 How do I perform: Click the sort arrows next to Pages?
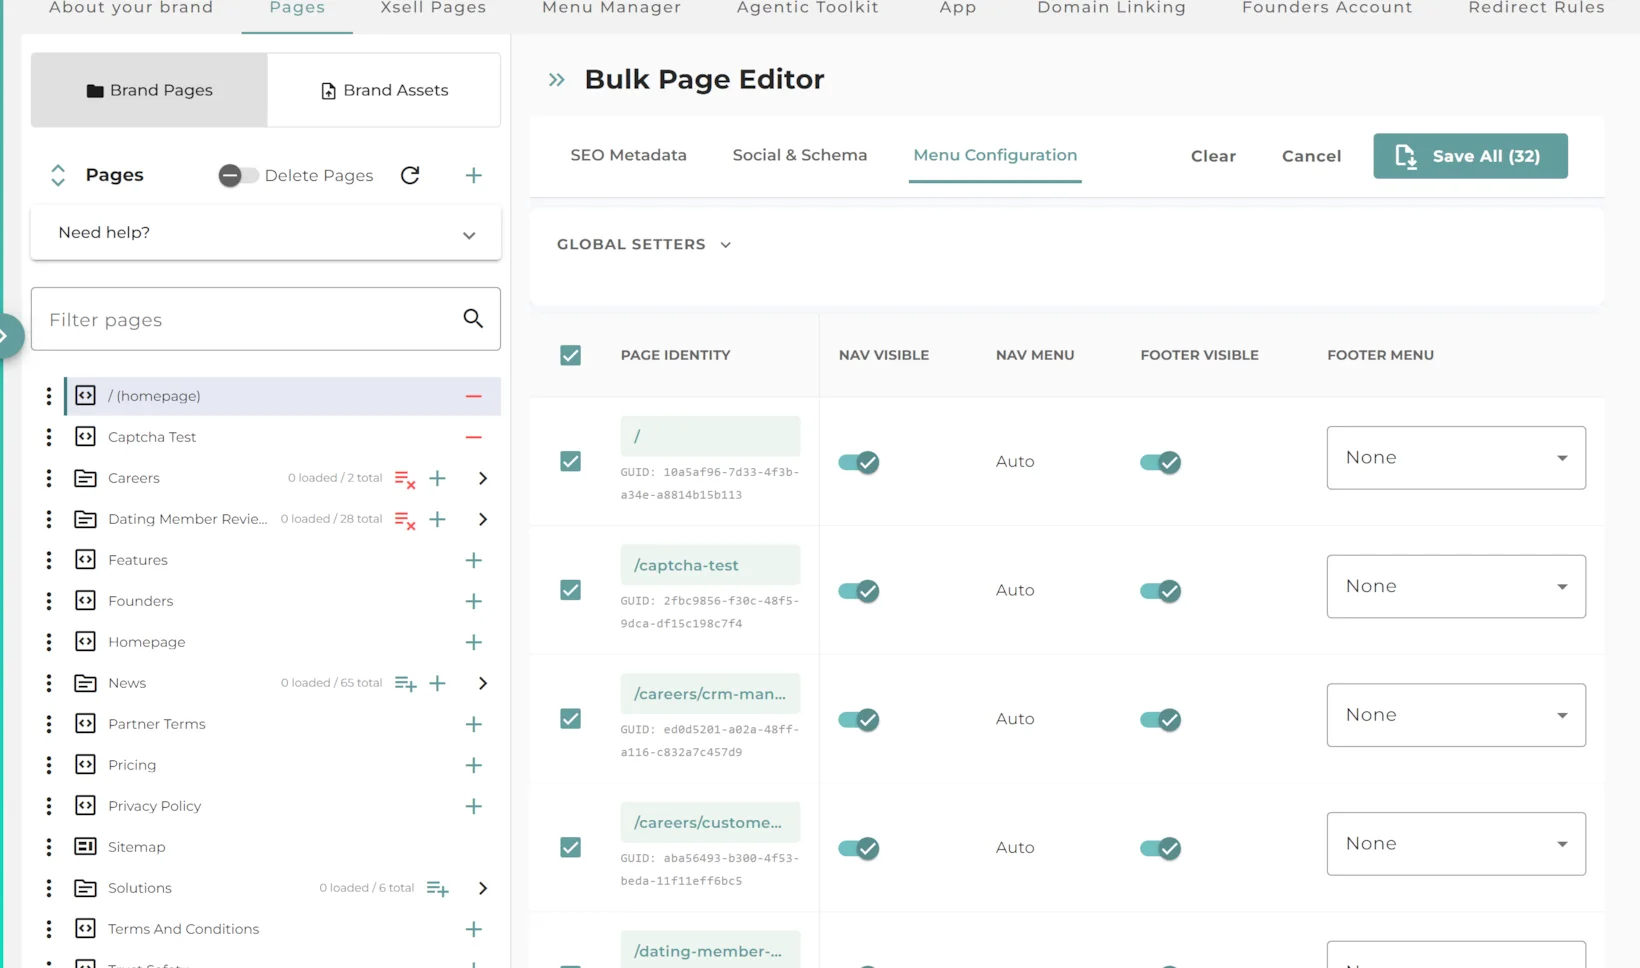click(58, 175)
